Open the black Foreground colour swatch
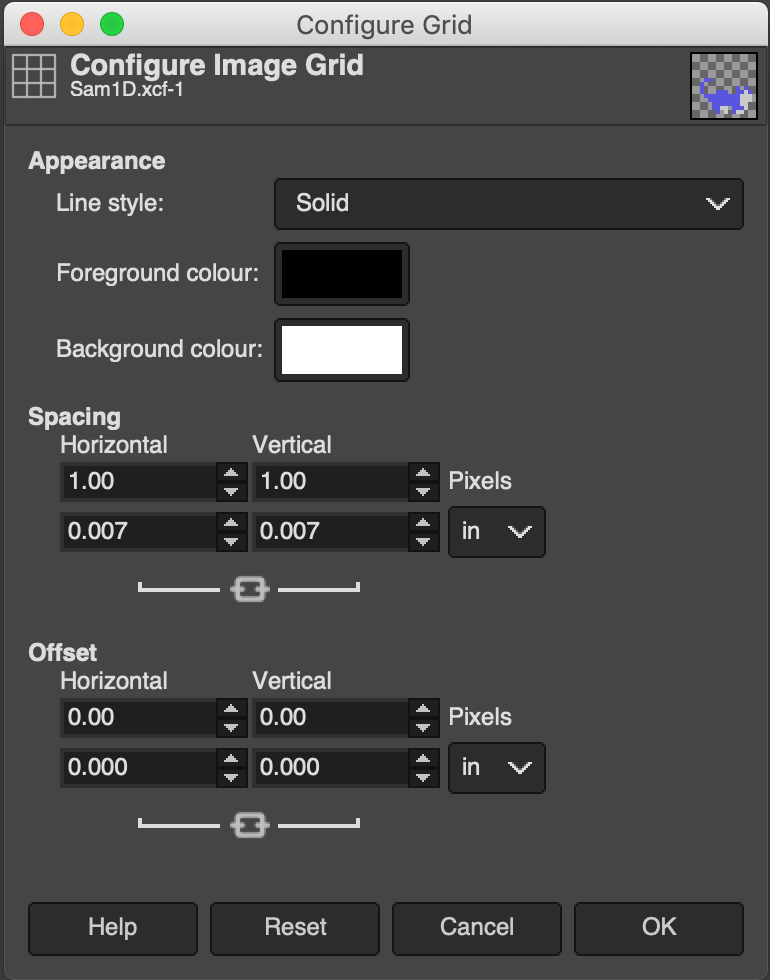The height and width of the screenshot is (980, 770). click(x=342, y=274)
